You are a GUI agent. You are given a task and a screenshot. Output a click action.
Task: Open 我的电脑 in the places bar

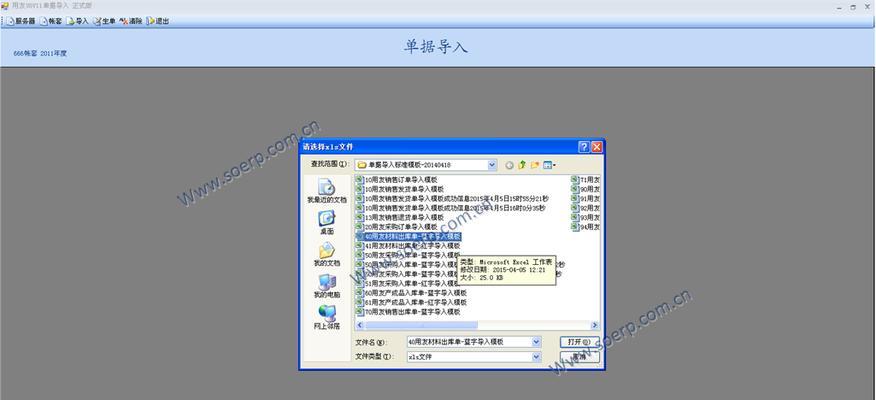327,286
